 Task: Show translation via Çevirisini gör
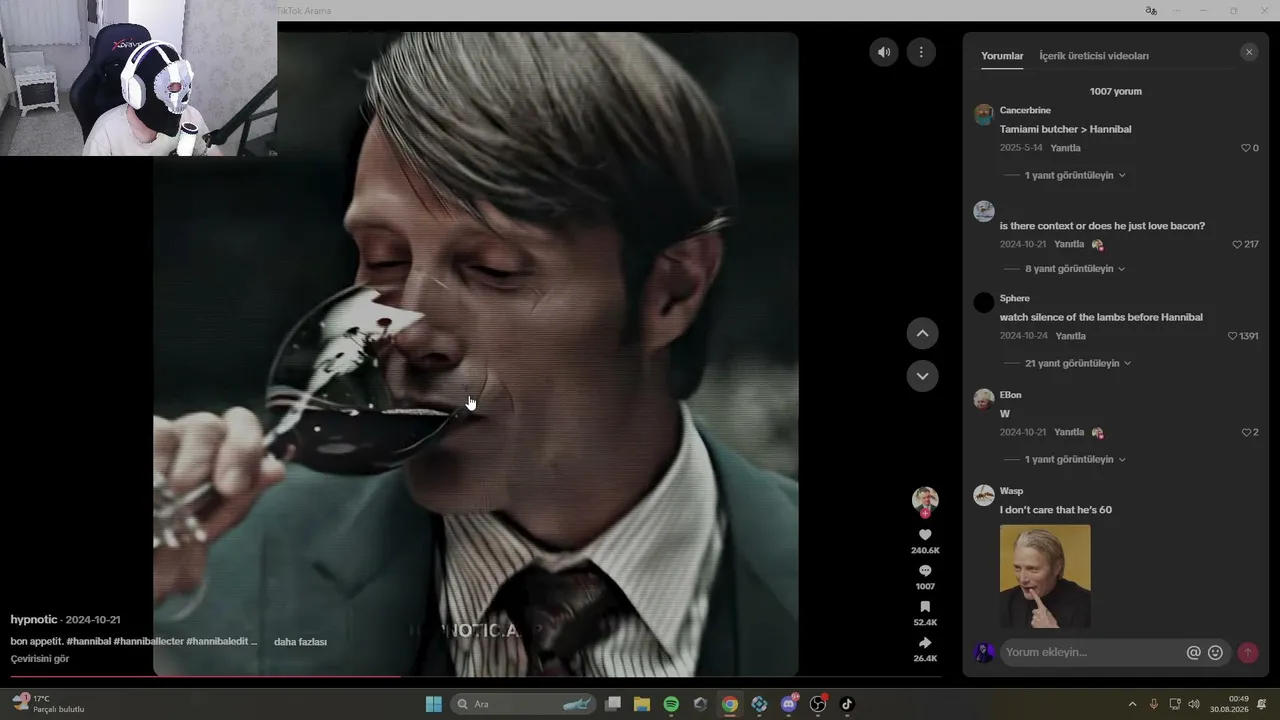[x=40, y=659]
